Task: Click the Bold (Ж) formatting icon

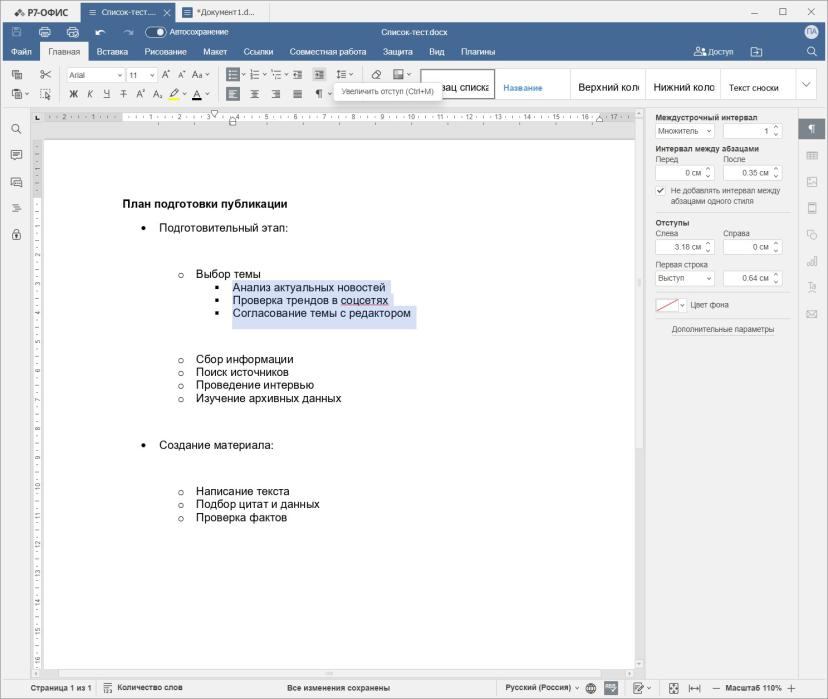Action: tap(73, 94)
